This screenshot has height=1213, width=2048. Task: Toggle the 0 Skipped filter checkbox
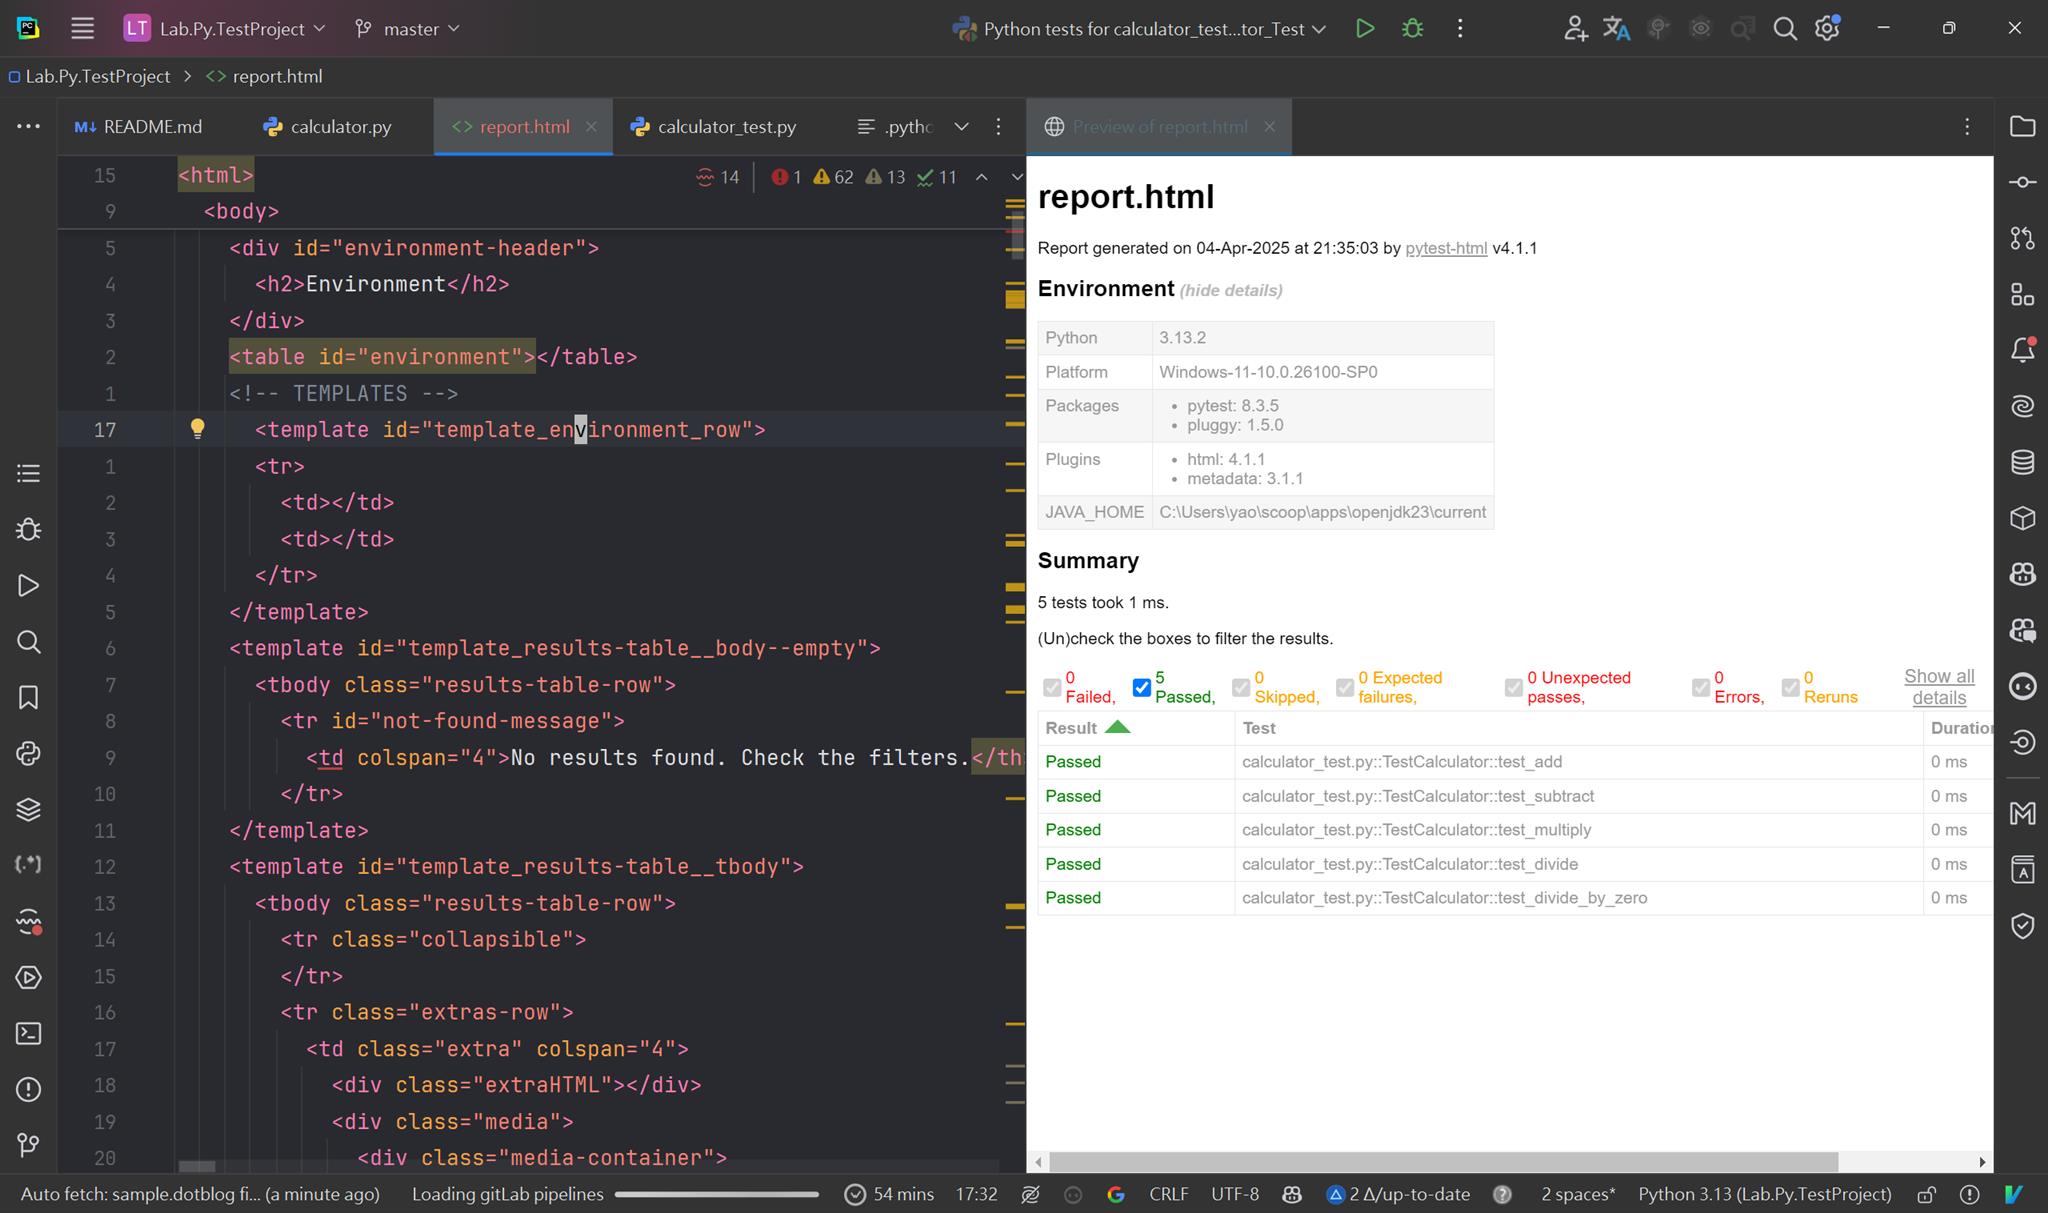(x=1240, y=687)
